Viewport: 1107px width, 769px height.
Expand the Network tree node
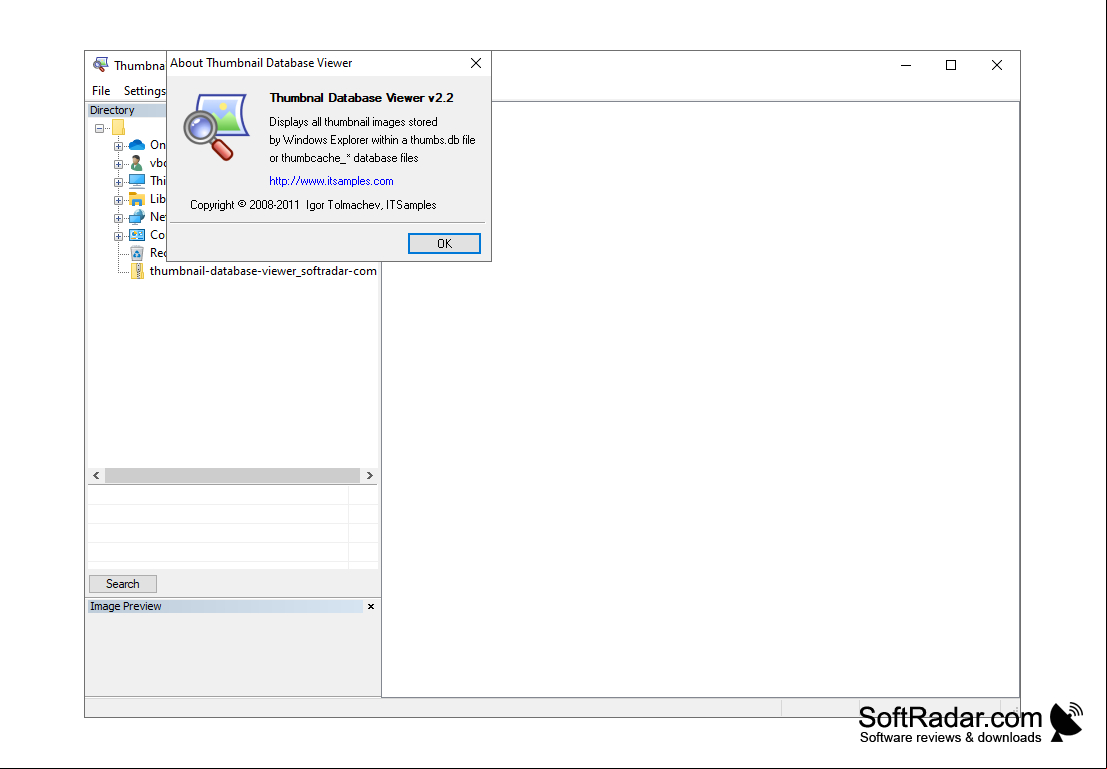pos(119,218)
